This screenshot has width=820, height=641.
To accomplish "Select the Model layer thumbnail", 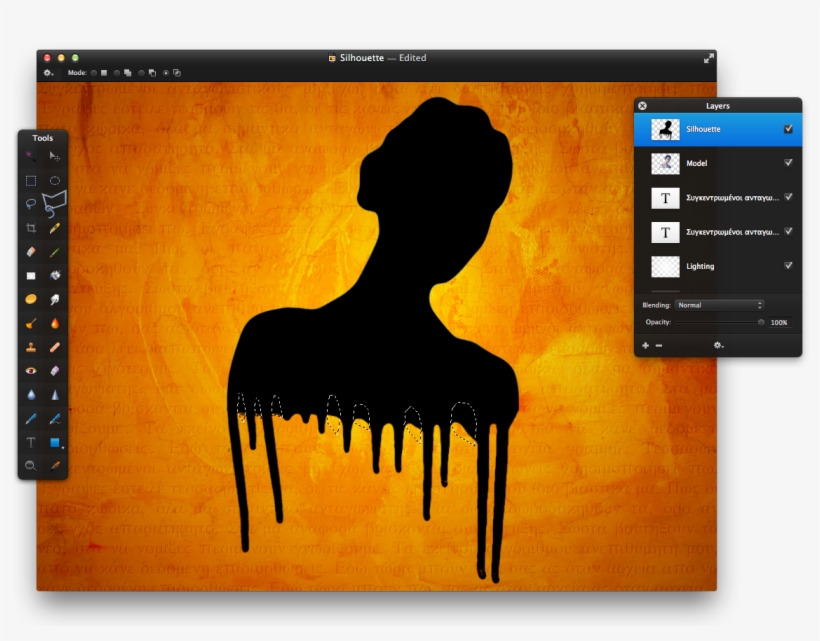I will [665, 164].
